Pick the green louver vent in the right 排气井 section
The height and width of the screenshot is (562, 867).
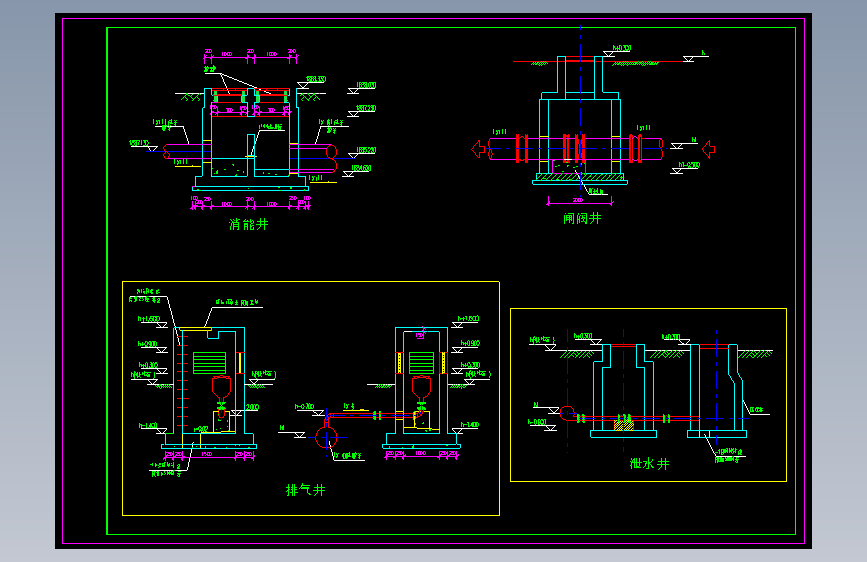point(421,363)
